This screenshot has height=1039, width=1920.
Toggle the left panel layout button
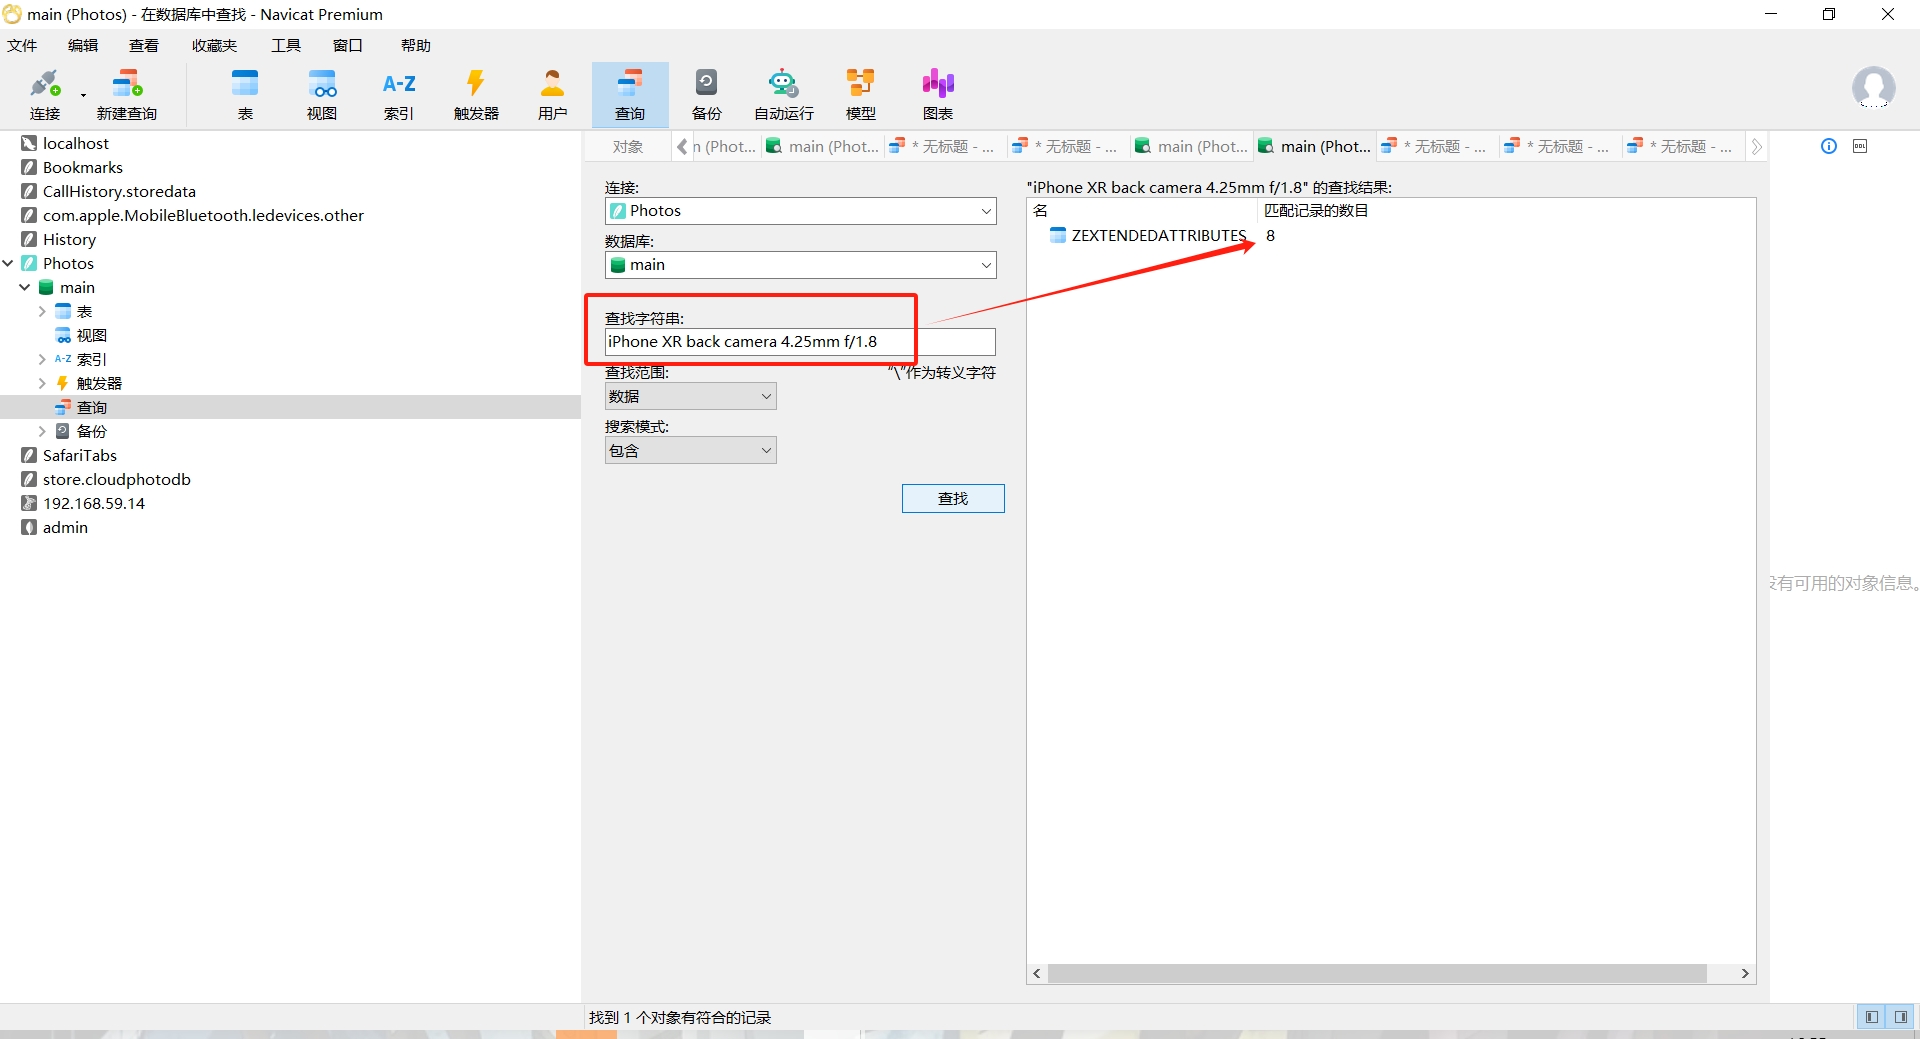point(1871,1016)
